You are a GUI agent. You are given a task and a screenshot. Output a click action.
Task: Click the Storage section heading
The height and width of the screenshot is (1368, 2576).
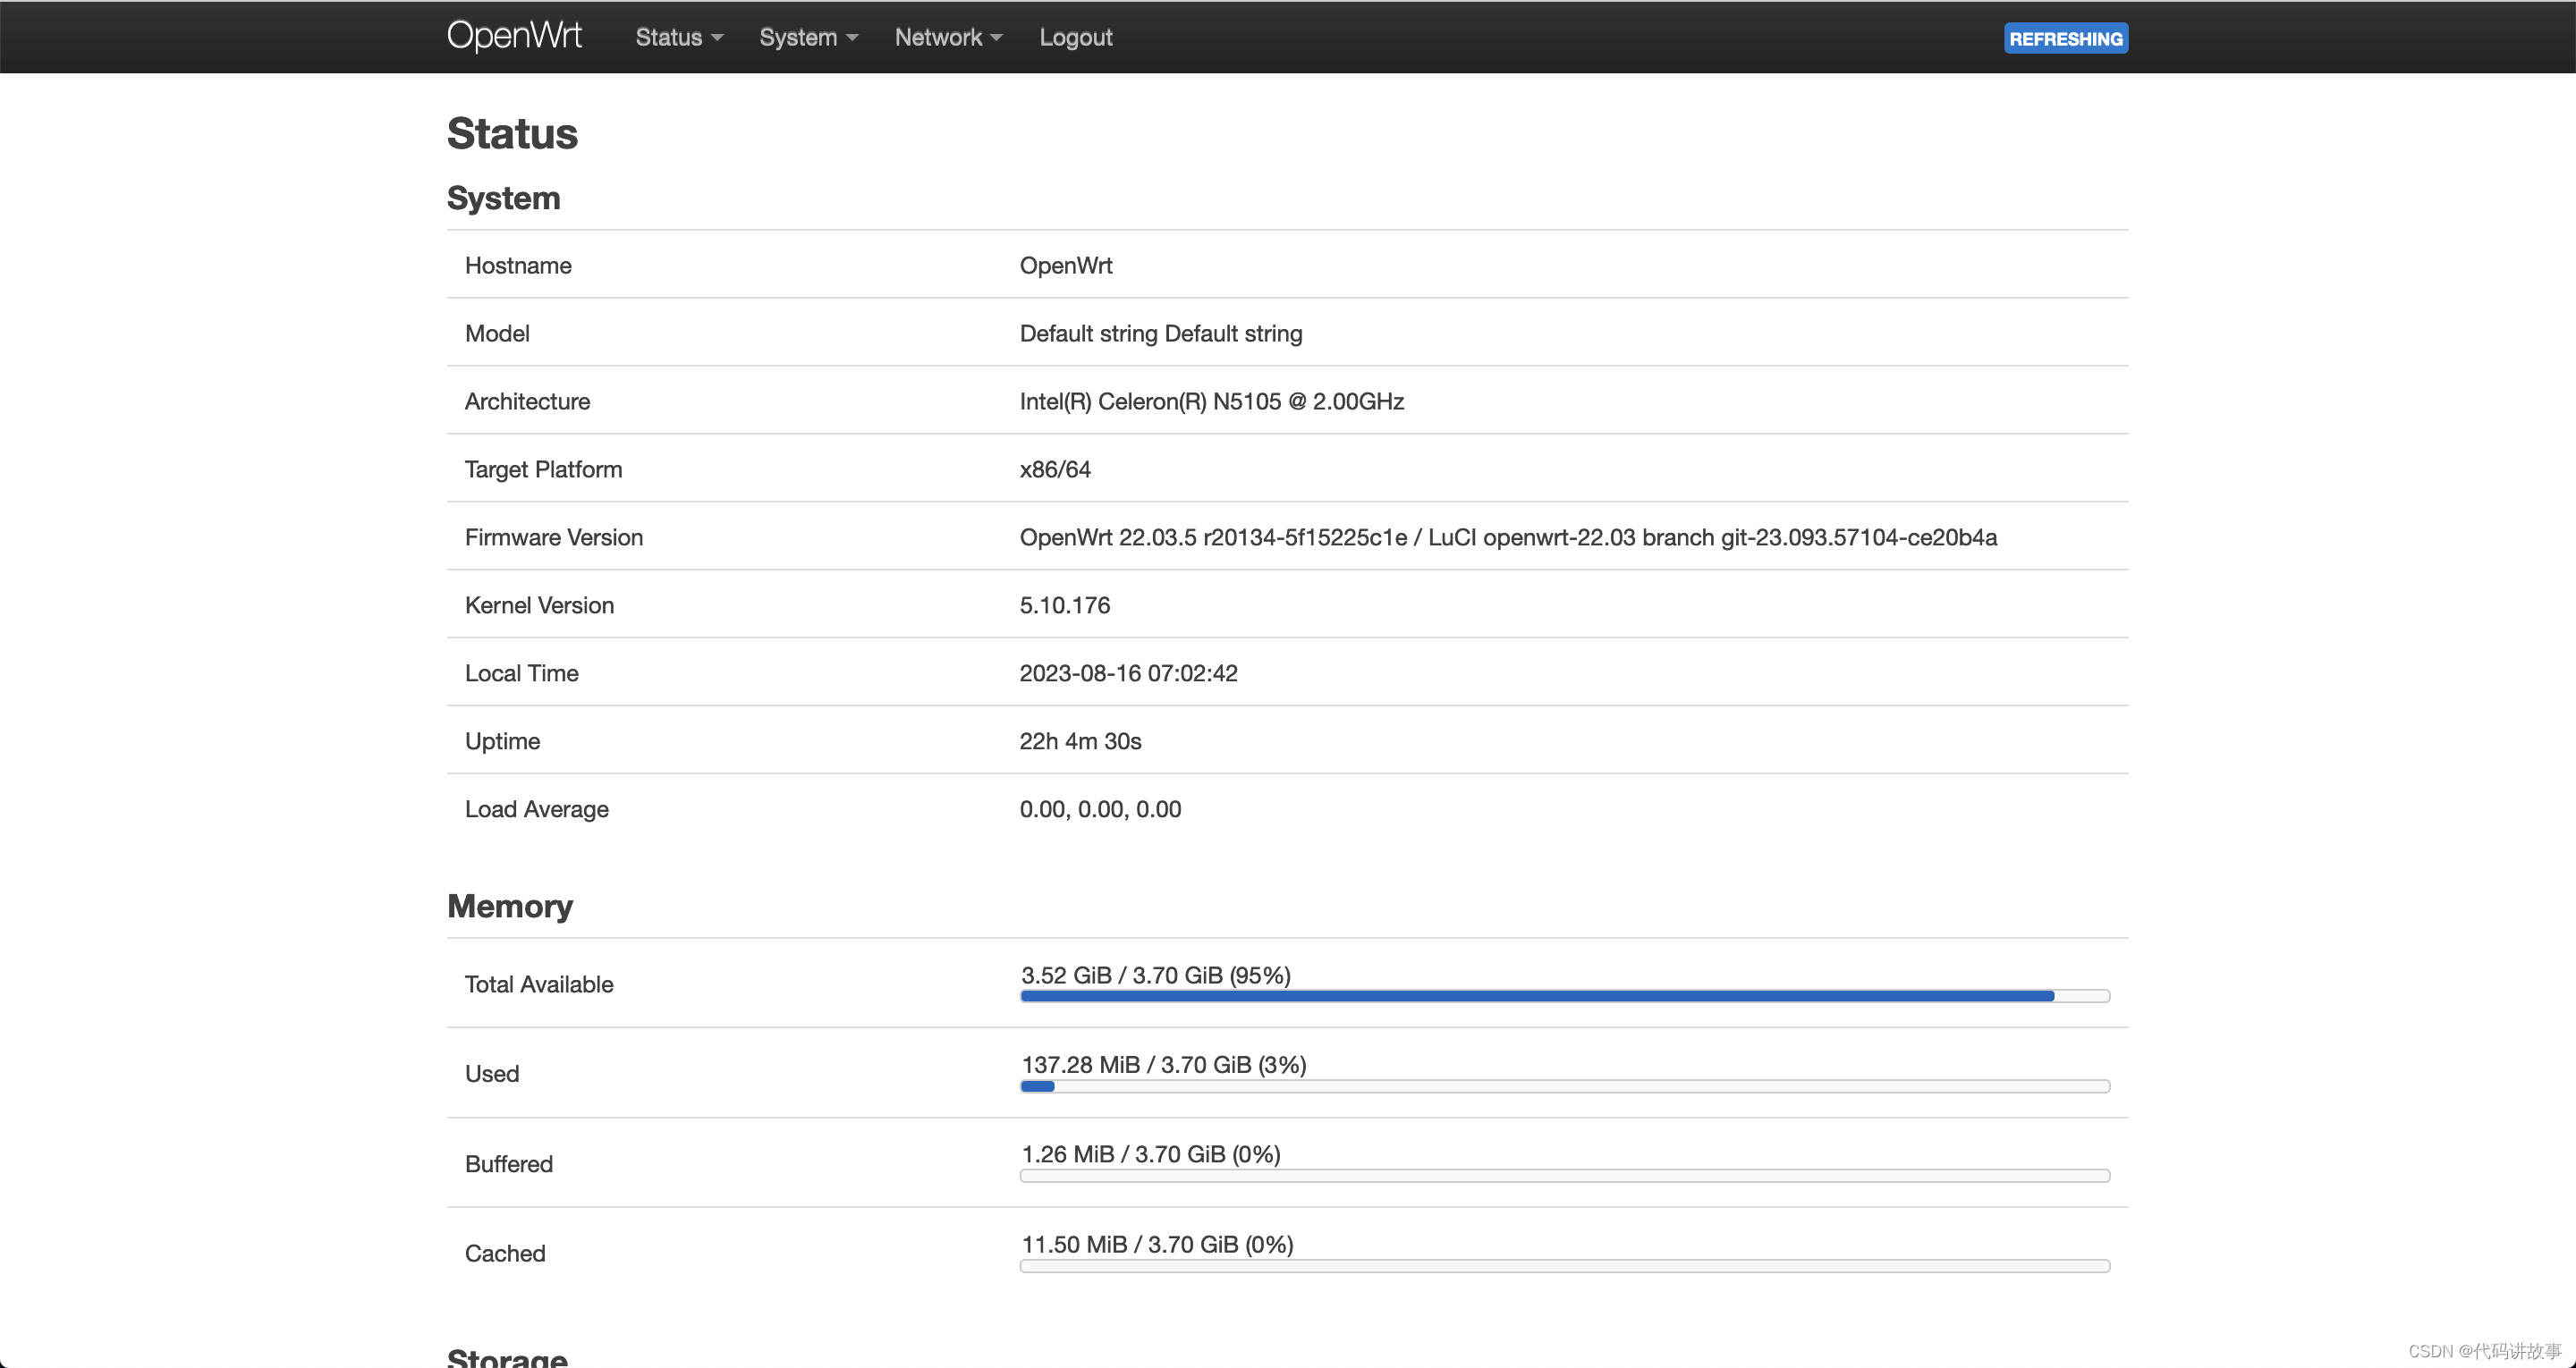tap(507, 1356)
